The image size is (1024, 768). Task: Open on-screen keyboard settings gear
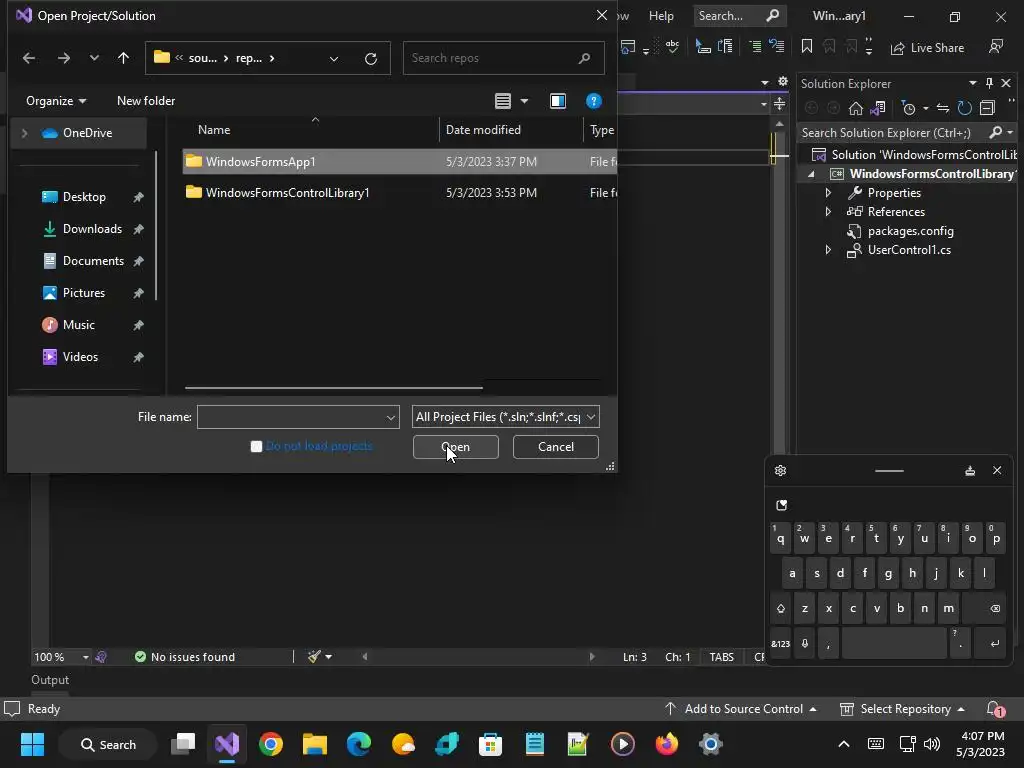(x=780, y=471)
